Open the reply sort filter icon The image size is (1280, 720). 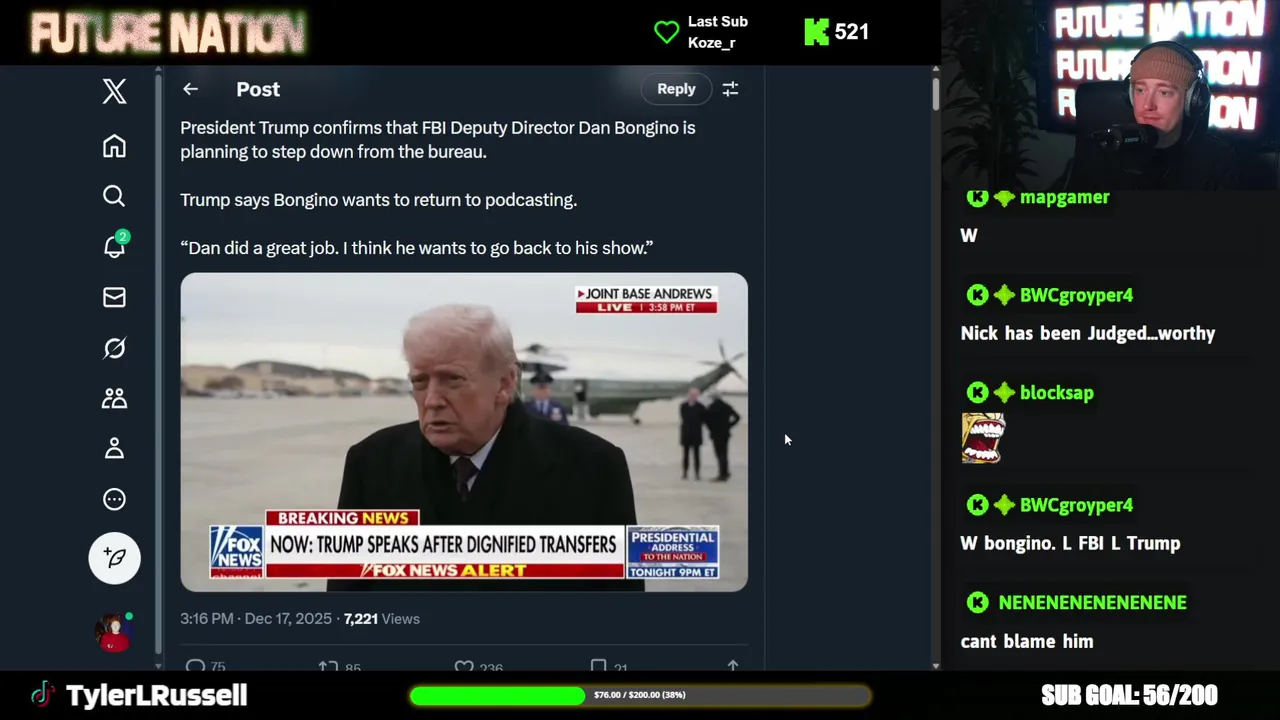[730, 89]
